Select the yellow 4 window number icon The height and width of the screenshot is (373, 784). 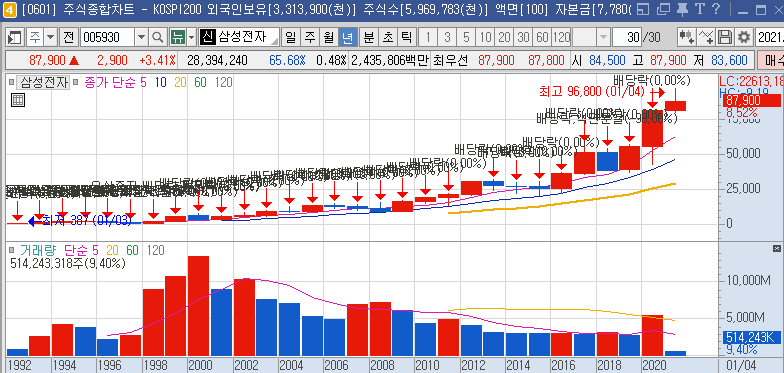pyautogui.click(x=10, y=9)
